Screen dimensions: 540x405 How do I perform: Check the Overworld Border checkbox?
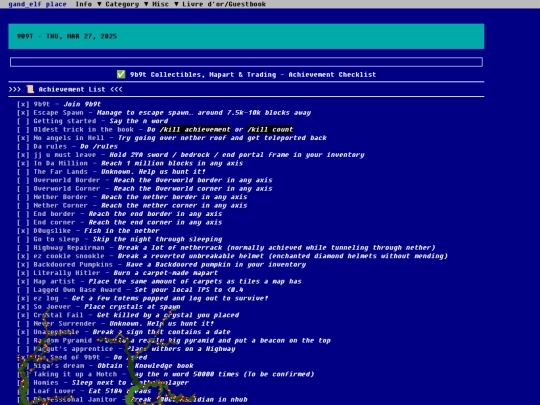pyautogui.click(x=23, y=180)
